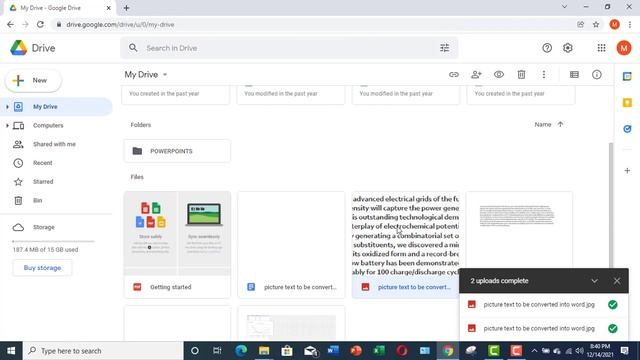Open Drive settings gear
Viewport: 640px width, 360px height.
point(568,48)
